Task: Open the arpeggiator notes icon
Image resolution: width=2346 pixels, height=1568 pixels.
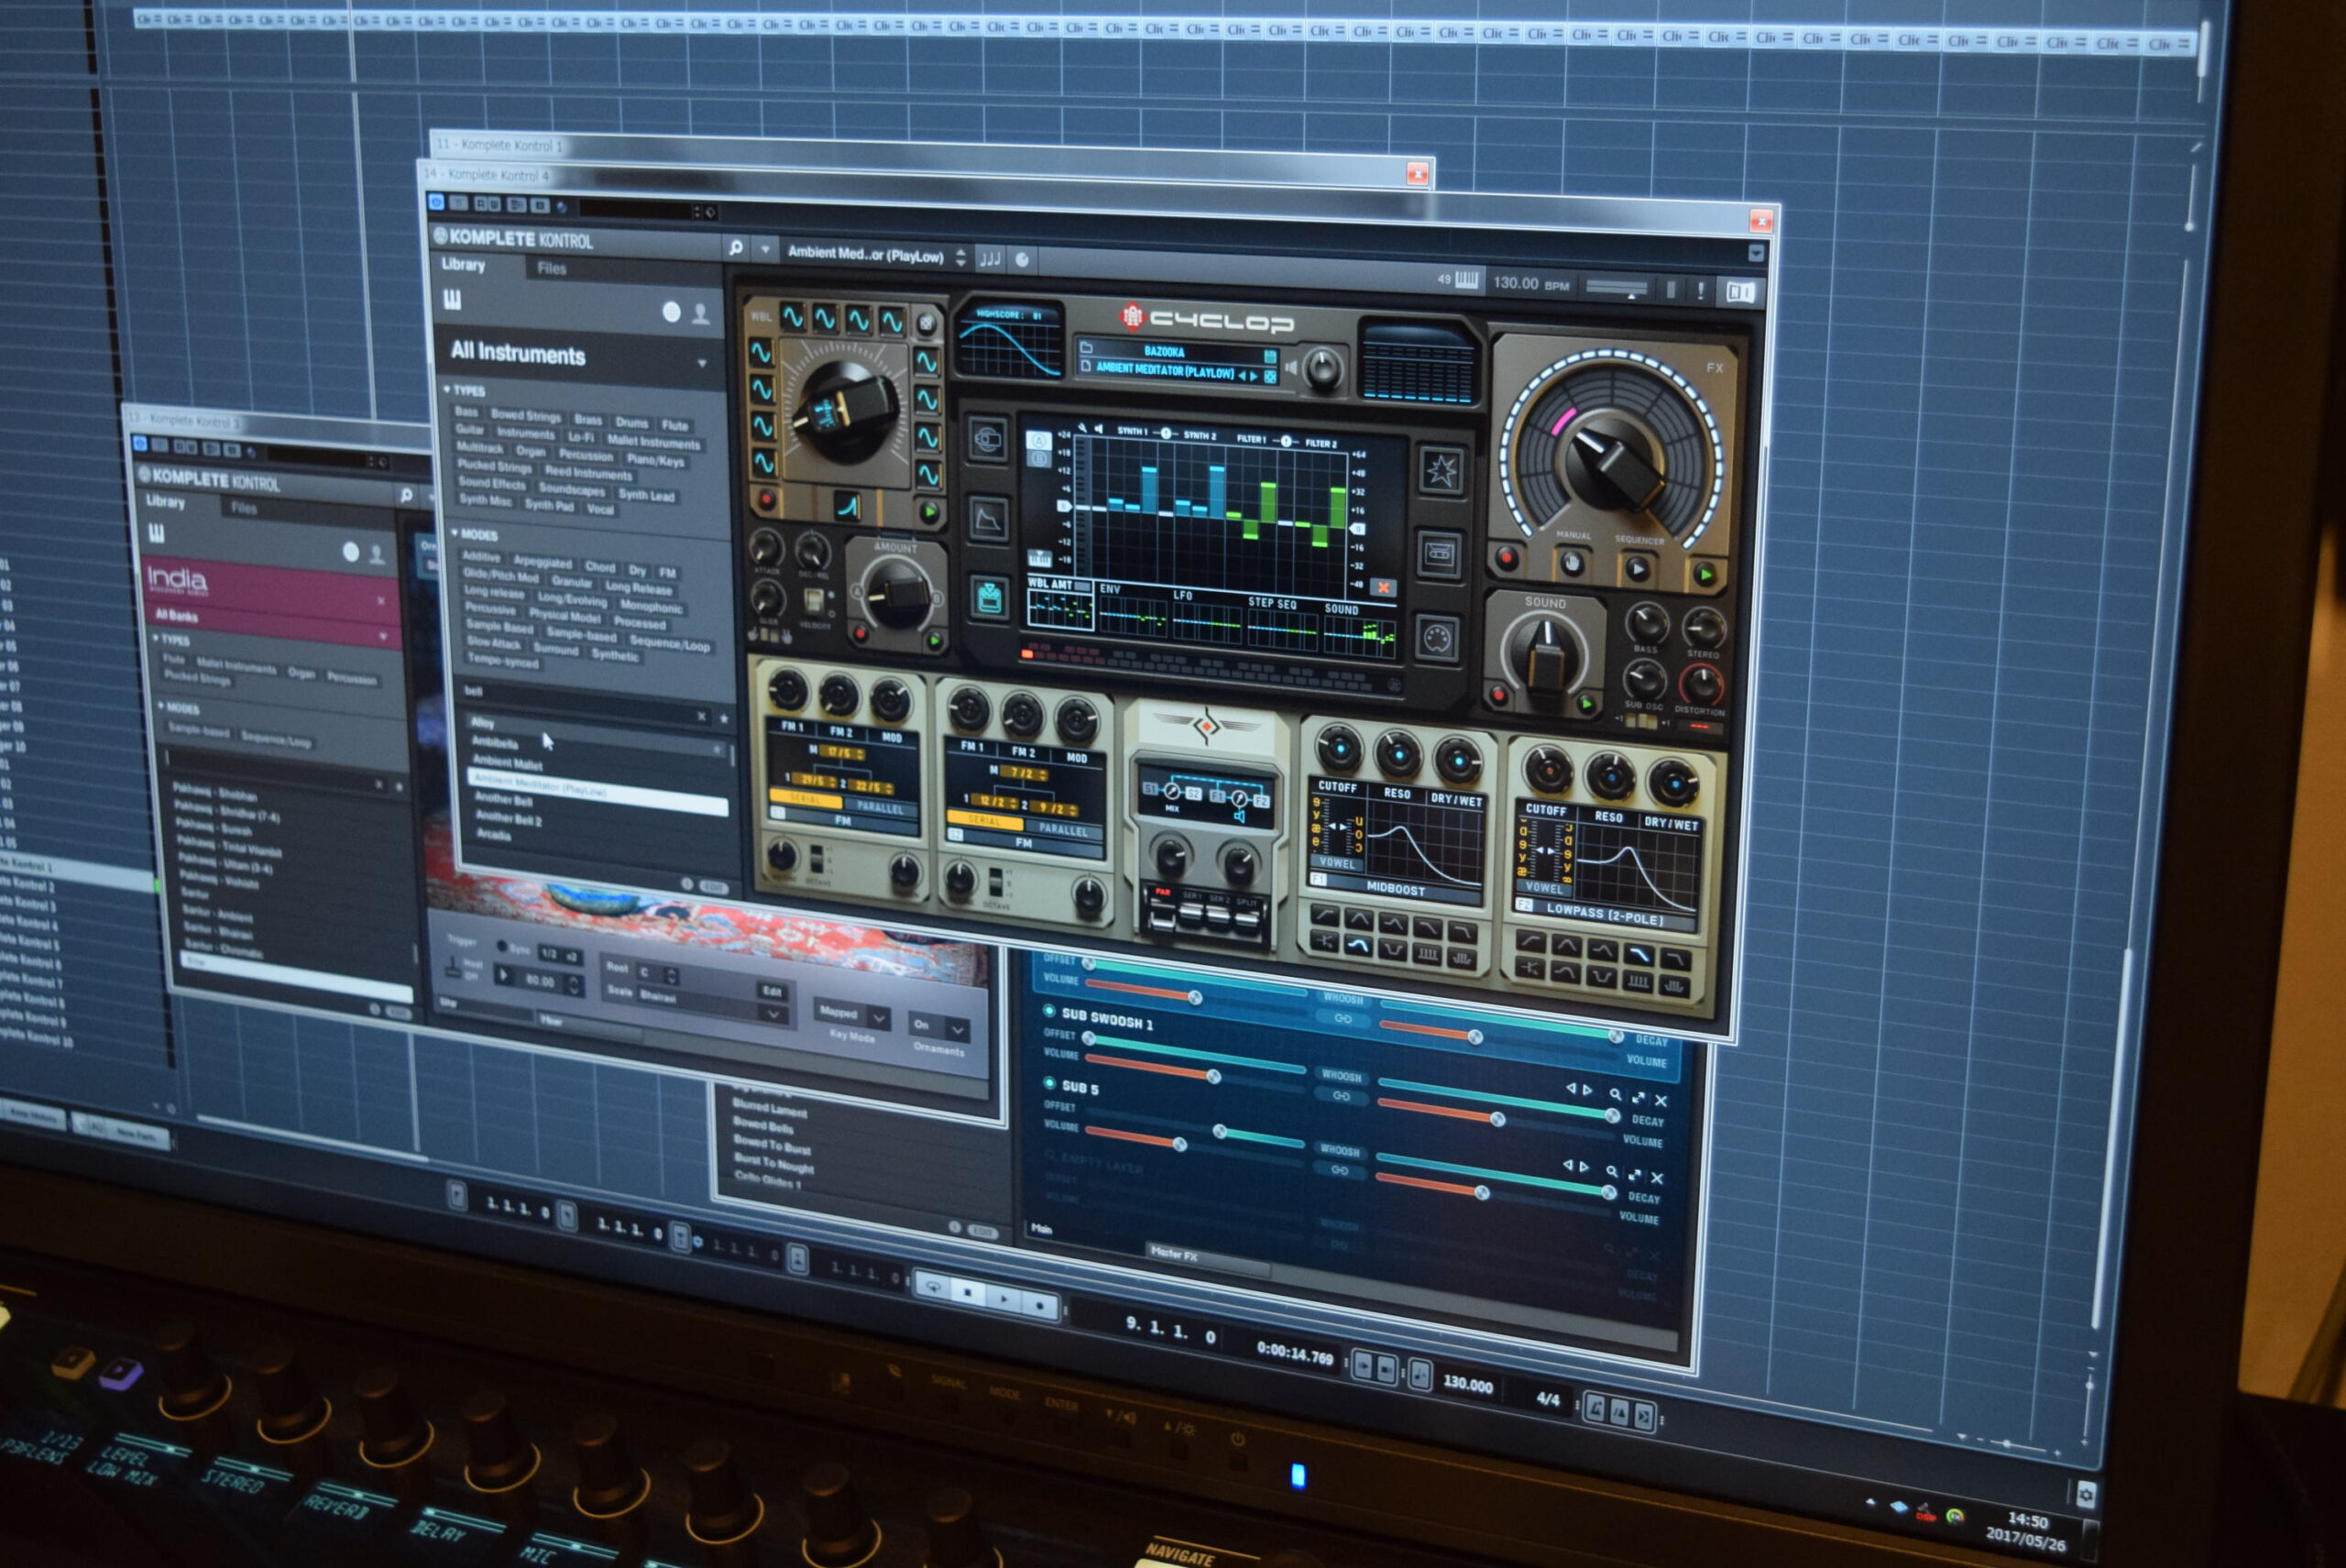Action: point(989,259)
